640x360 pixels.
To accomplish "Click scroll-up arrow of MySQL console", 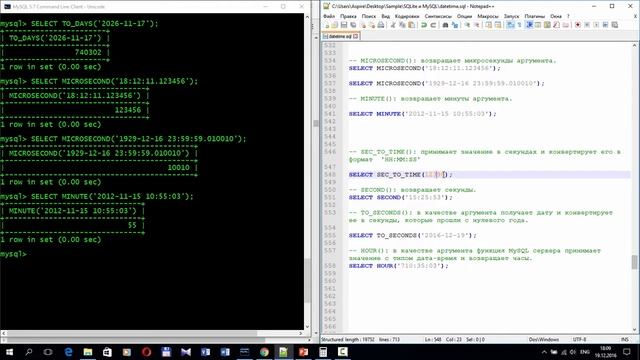I will pos(307,17).
